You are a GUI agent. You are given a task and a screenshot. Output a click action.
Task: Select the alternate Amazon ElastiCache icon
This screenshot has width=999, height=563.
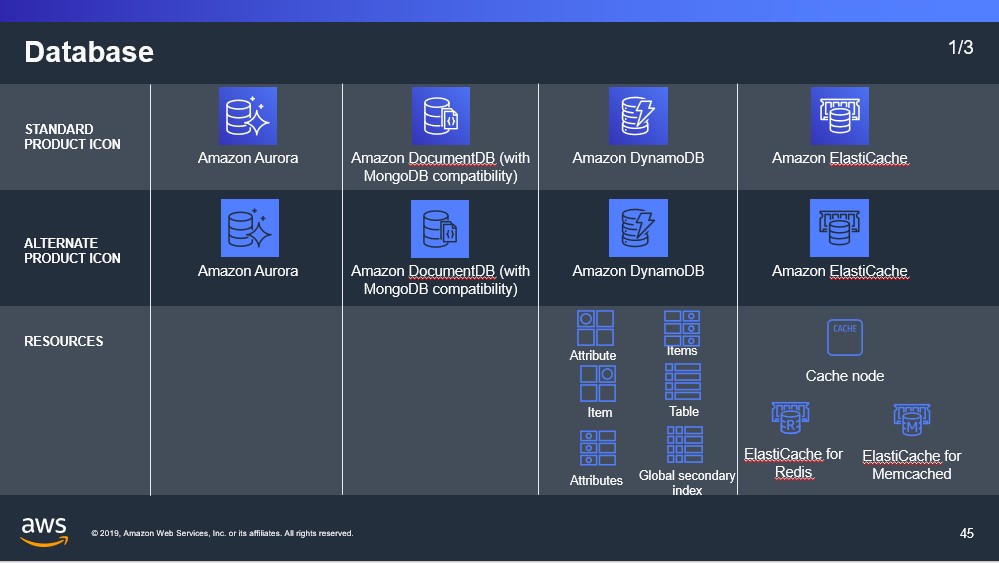[x=839, y=228]
